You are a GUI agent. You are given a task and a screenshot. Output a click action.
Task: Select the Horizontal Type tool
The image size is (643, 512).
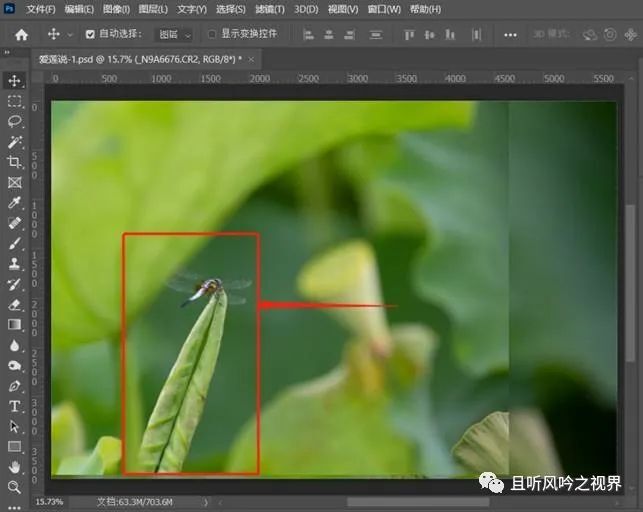14,406
